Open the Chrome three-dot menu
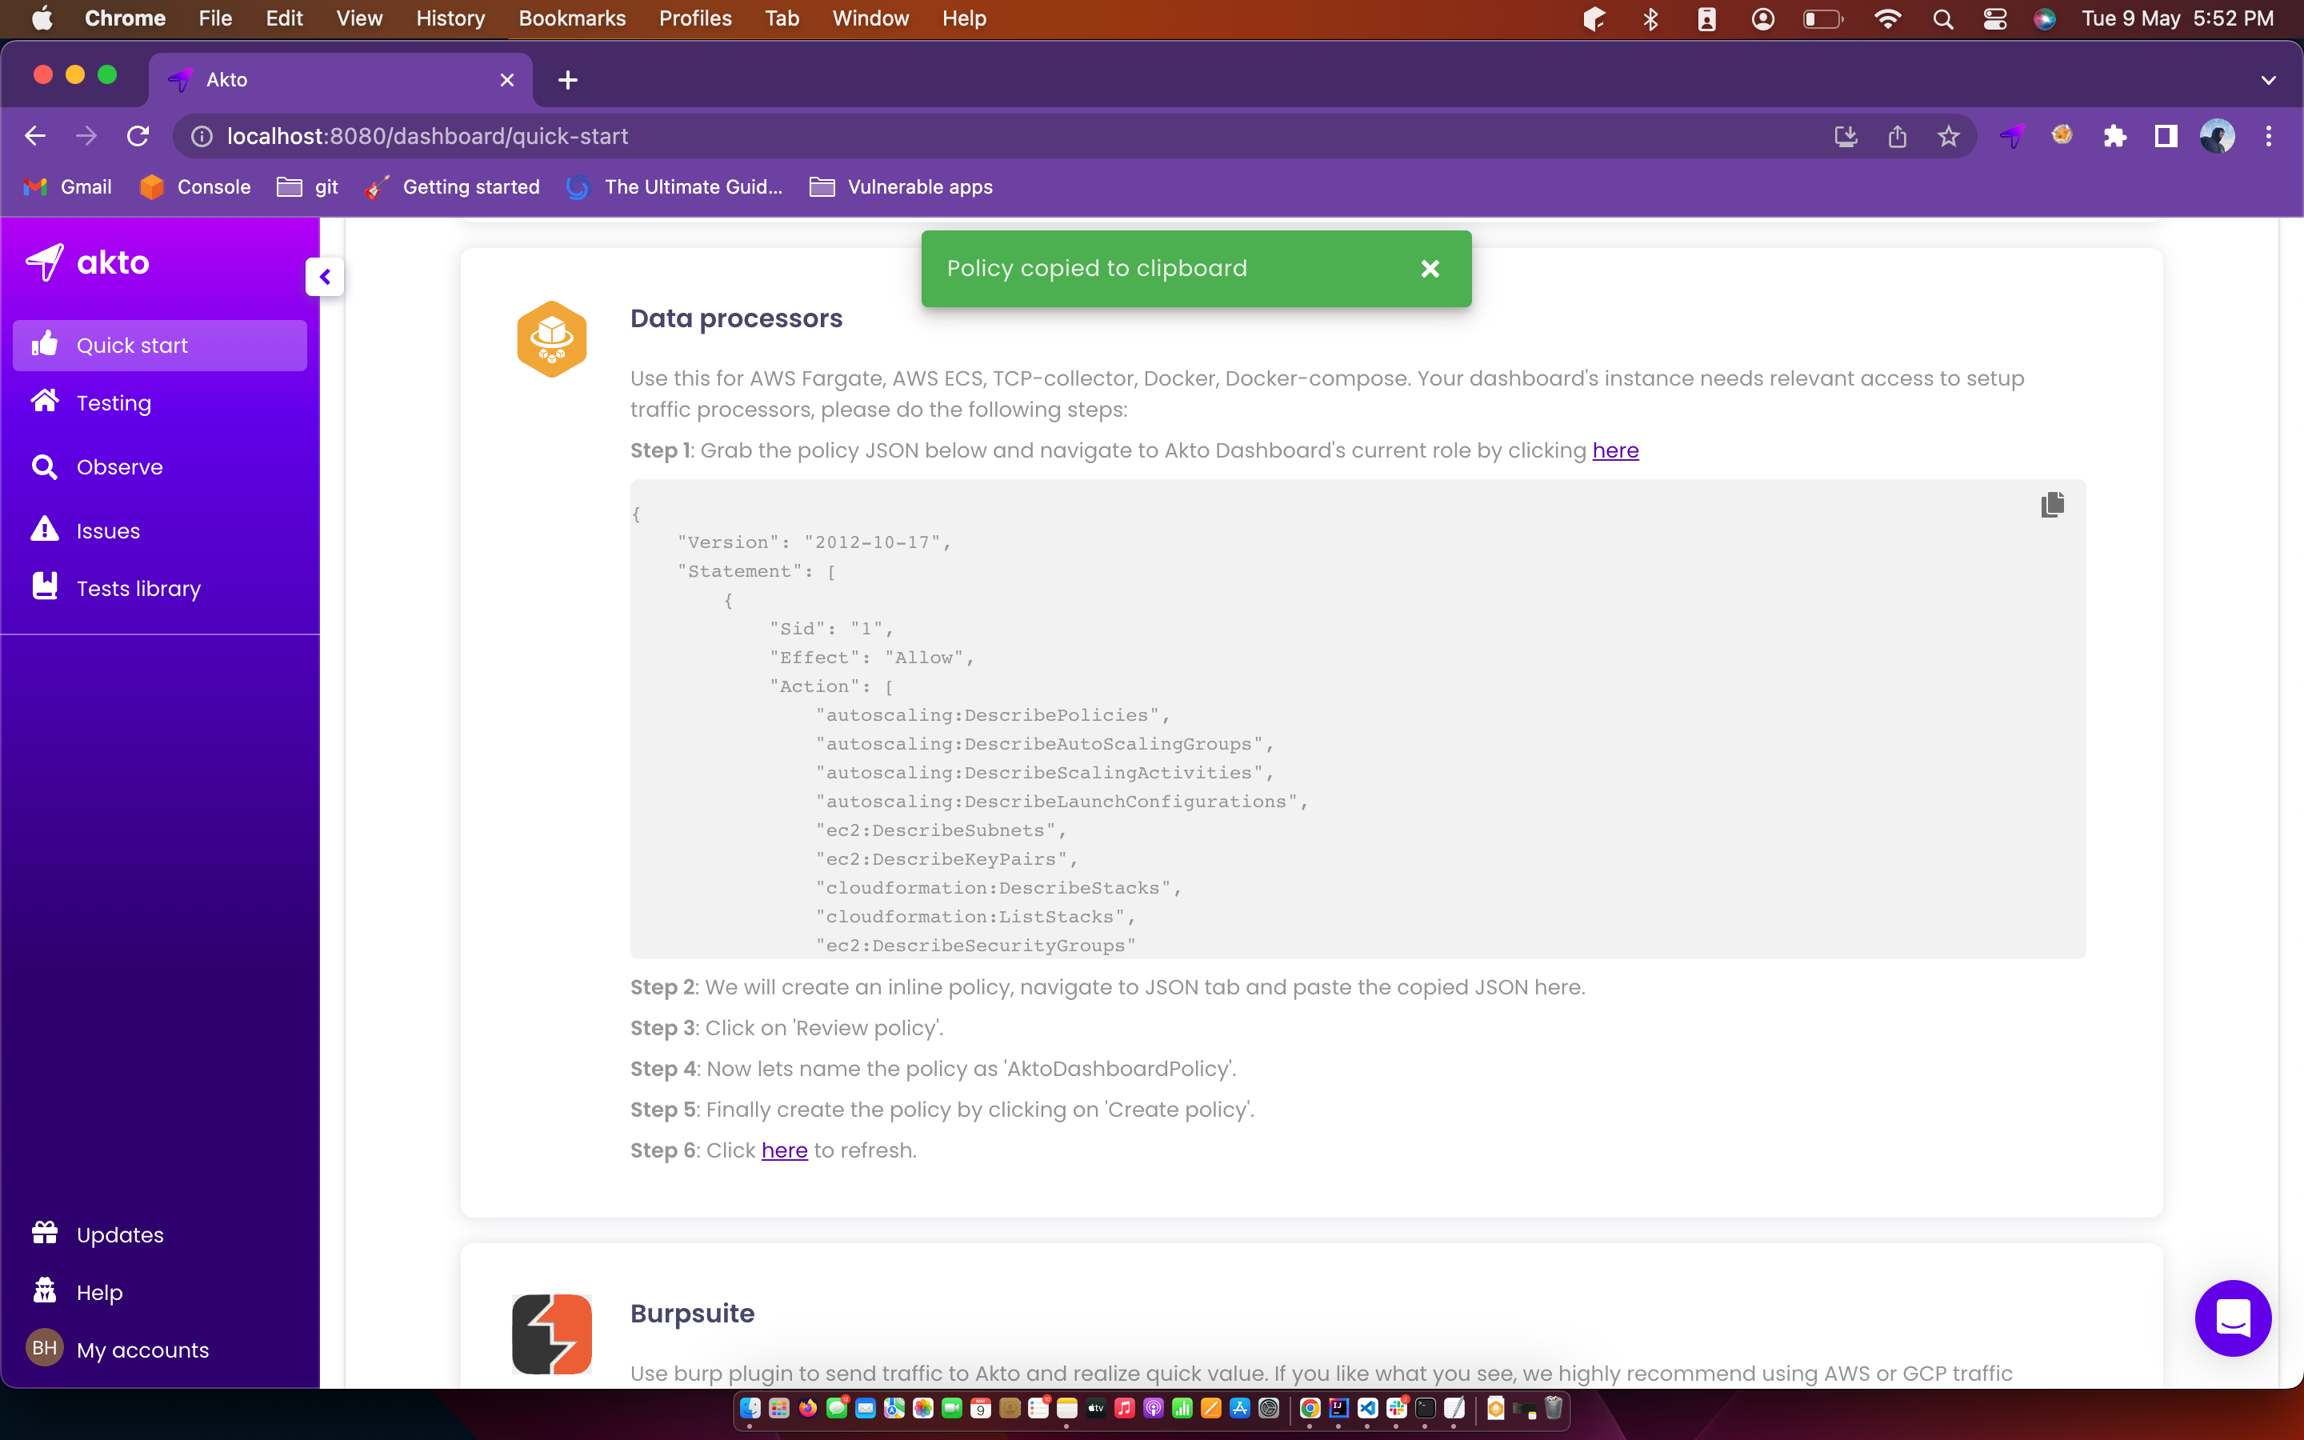This screenshot has height=1440, width=2304. (x=2268, y=136)
